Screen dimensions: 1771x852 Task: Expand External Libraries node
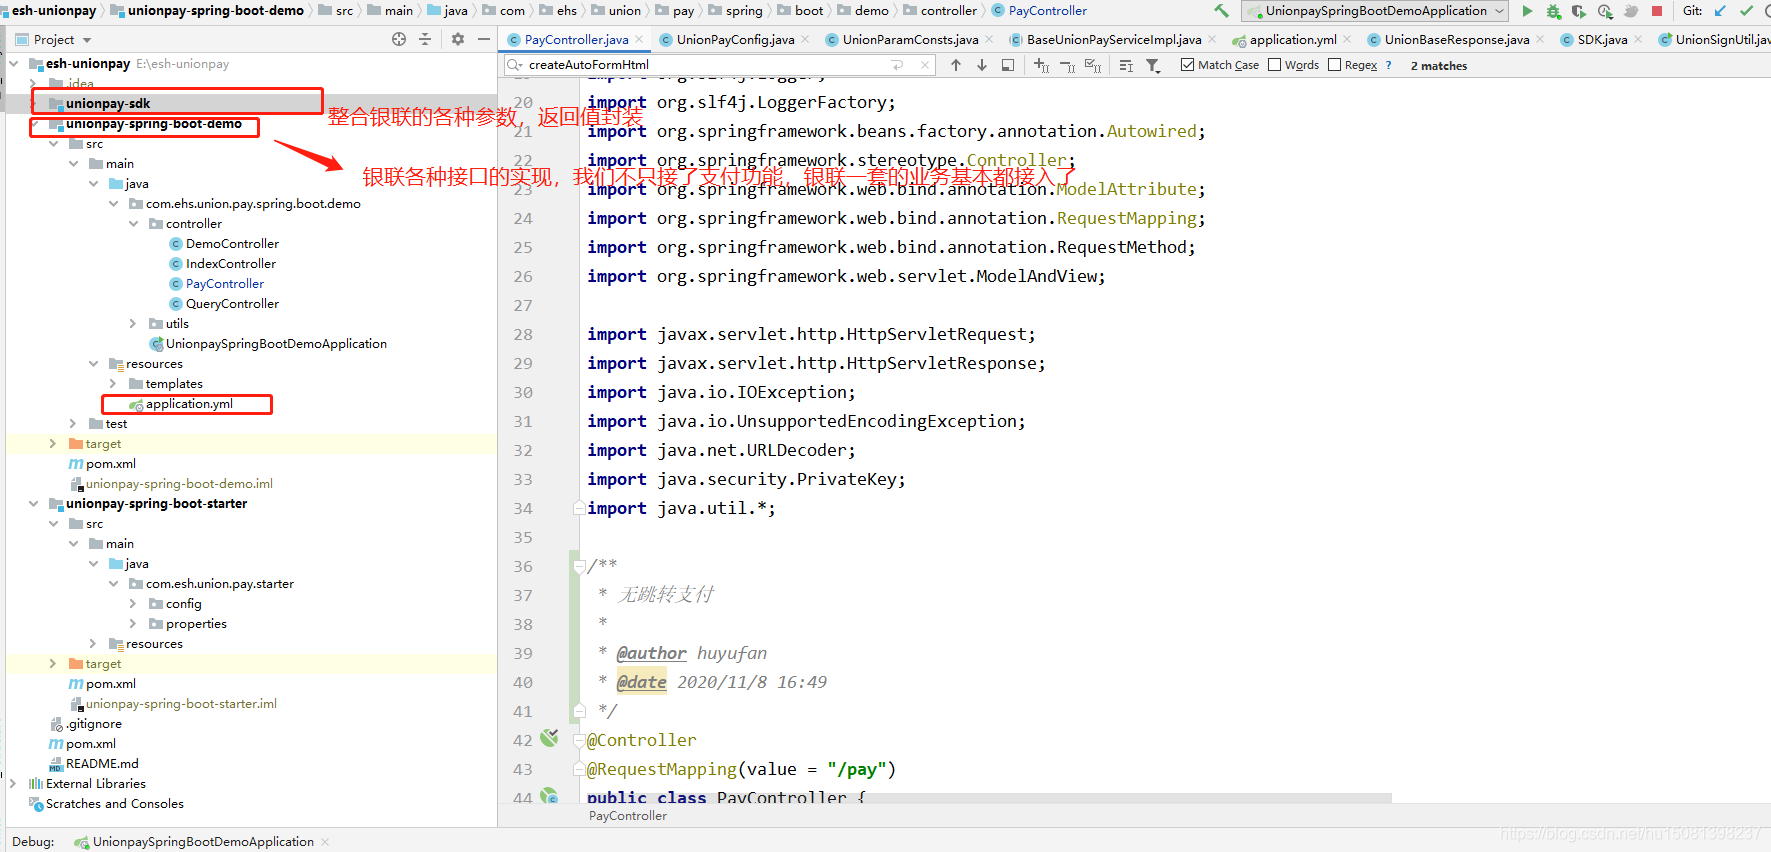(x=13, y=784)
